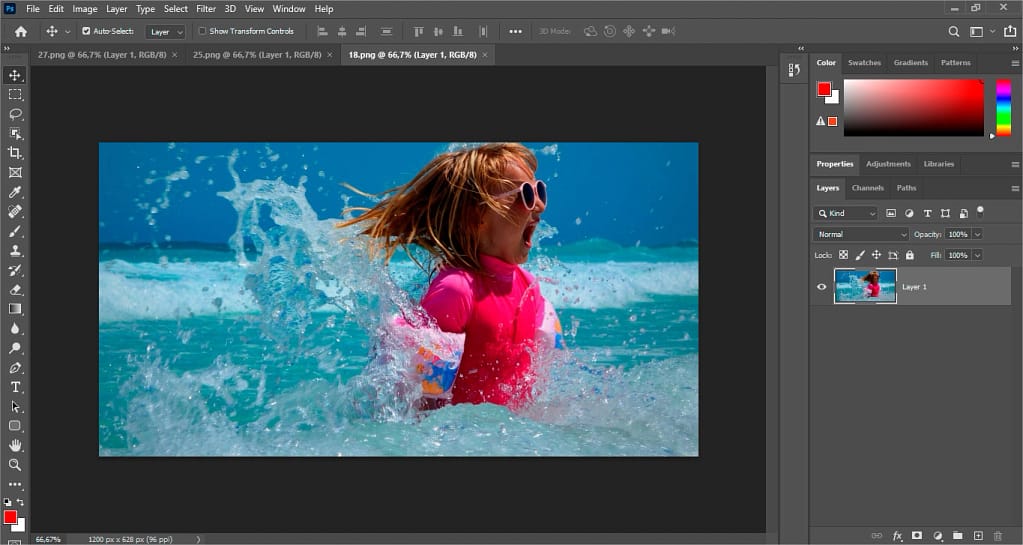Viewport: 1023px width, 545px height.
Task: Select the Path Selection tool
Action: click(x=15, y=407)
